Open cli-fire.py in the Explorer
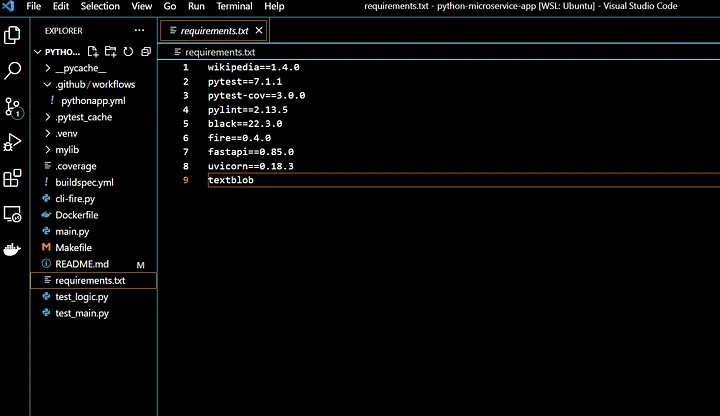 pos(93,199)
